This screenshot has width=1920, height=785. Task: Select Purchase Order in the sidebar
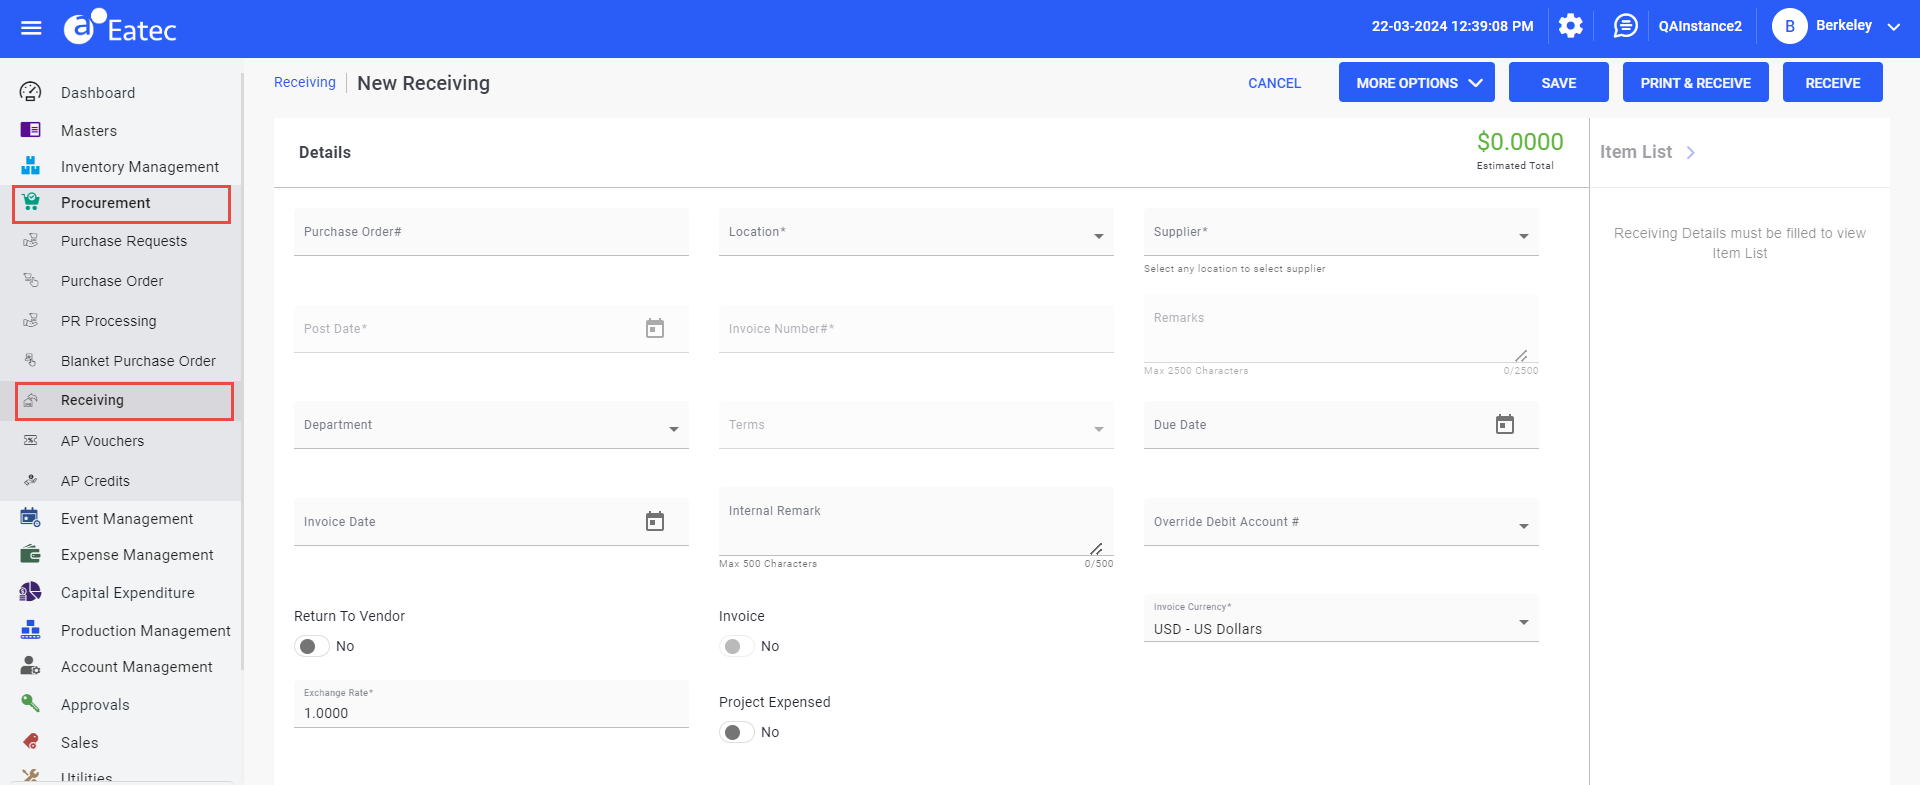112,281
